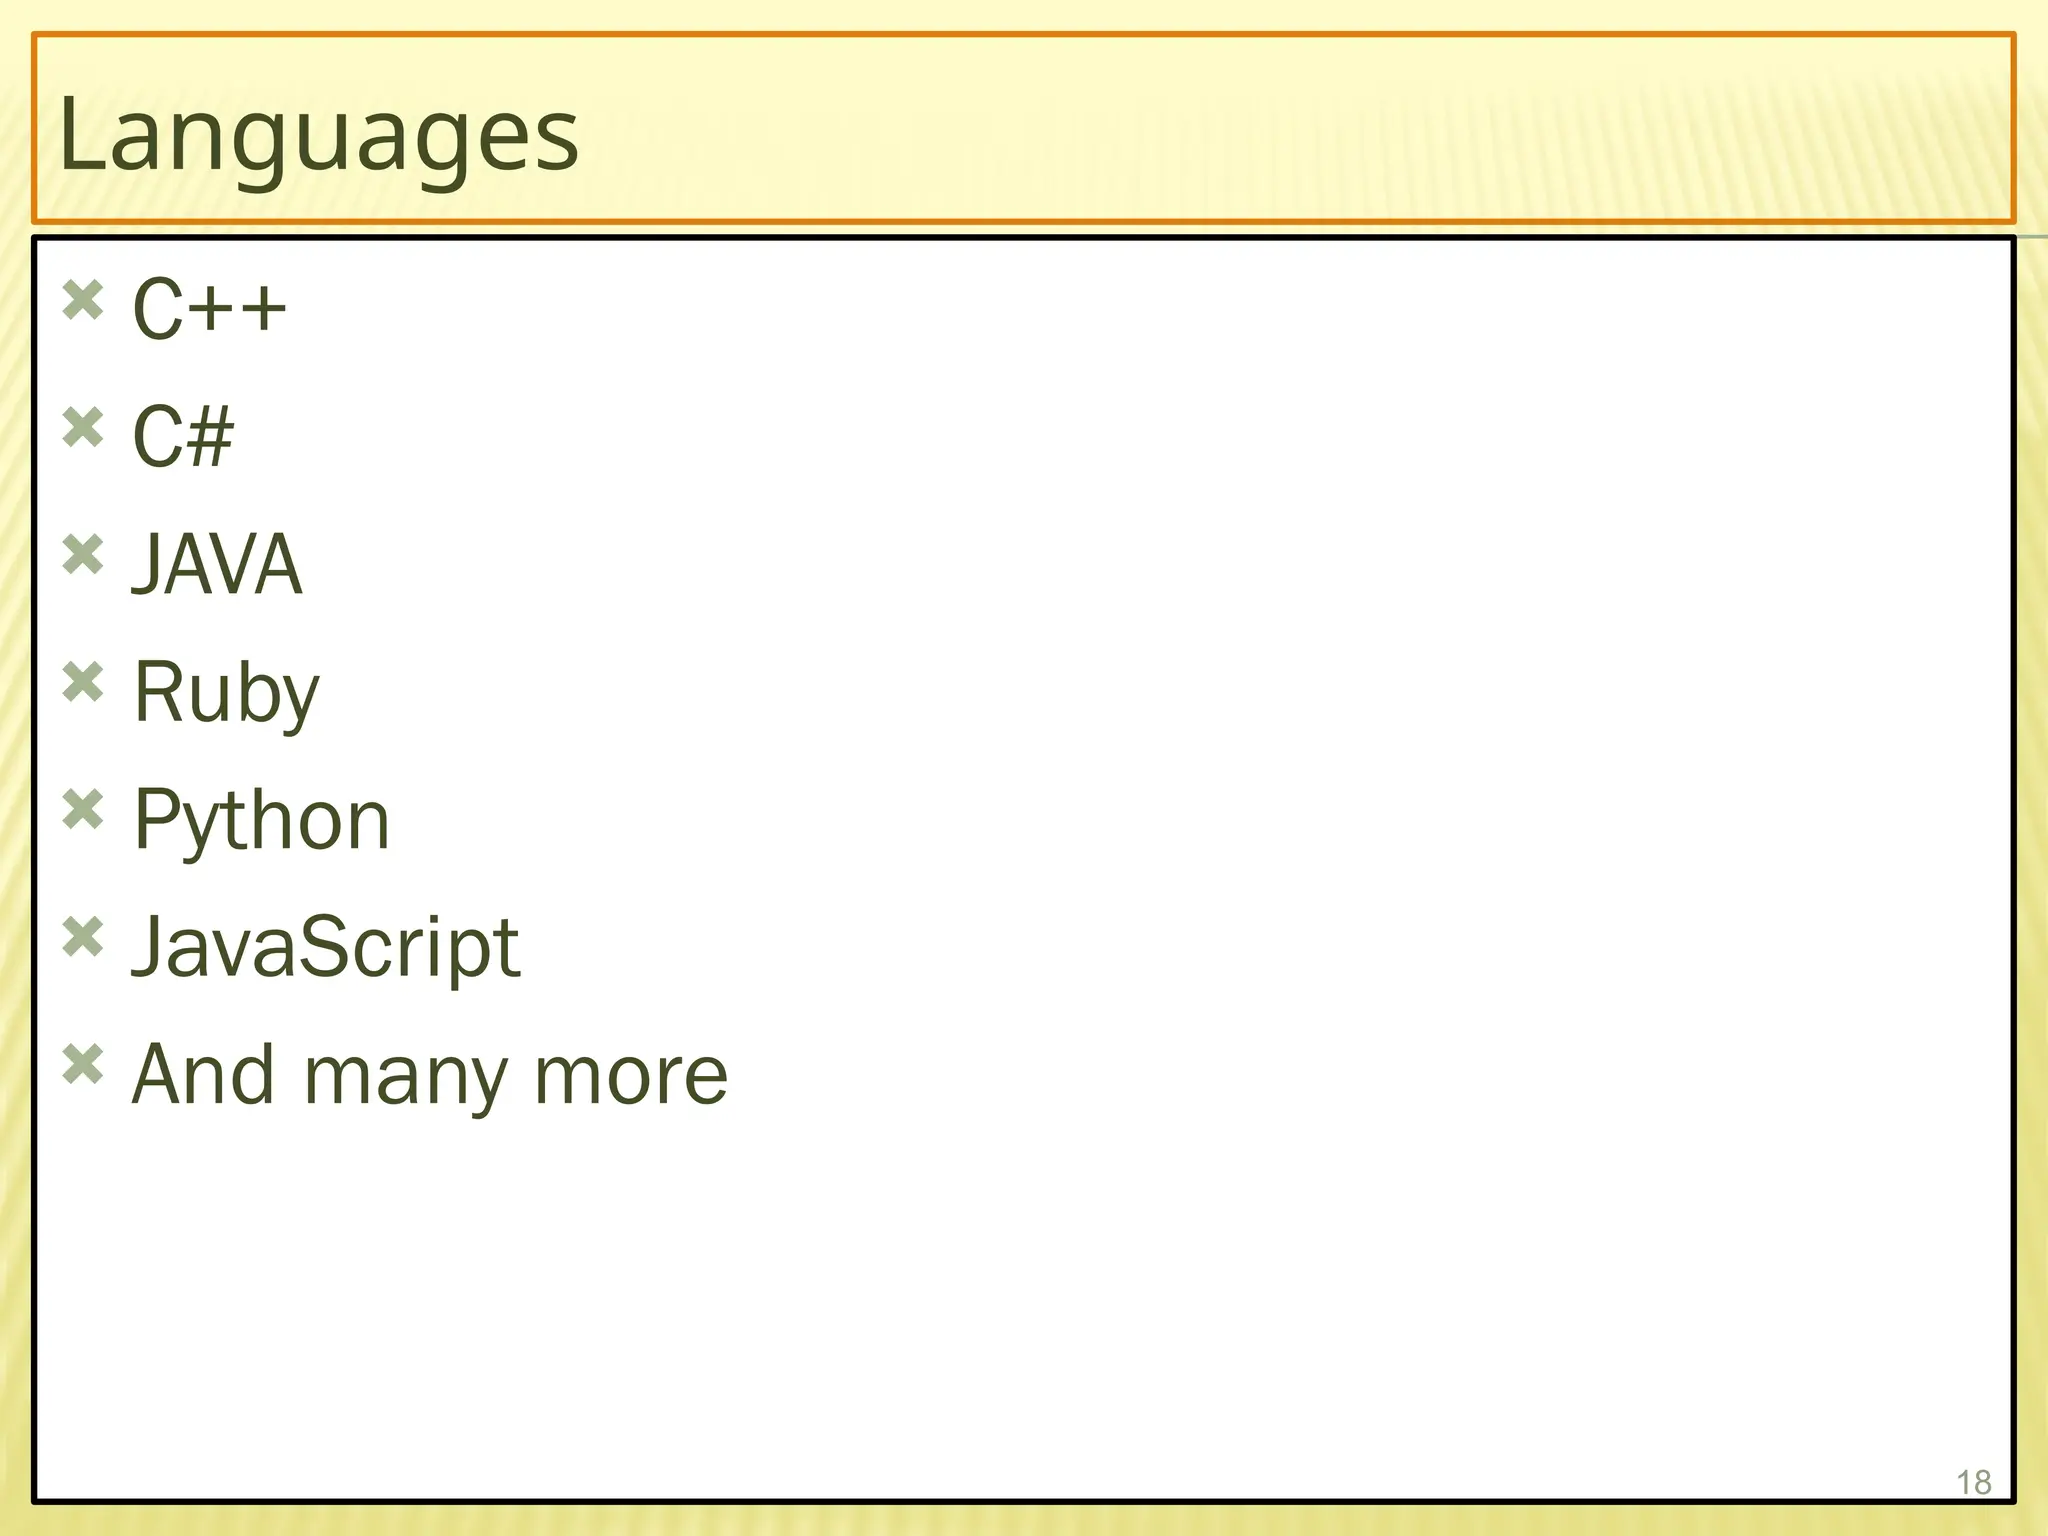The width and height of the screenshot is (2048, 1536).
Task: Click the JAVA text entry
Action: pos(216,564)
